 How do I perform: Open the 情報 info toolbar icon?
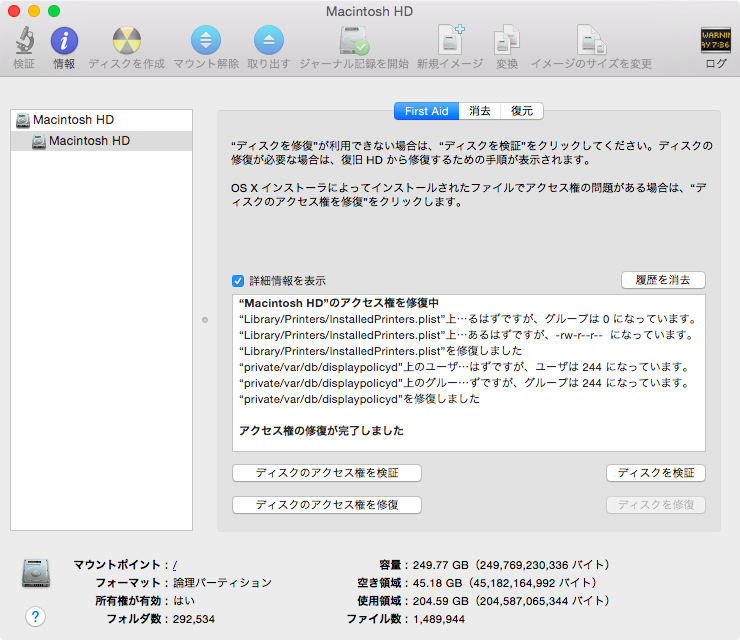(x=64, y=40)
